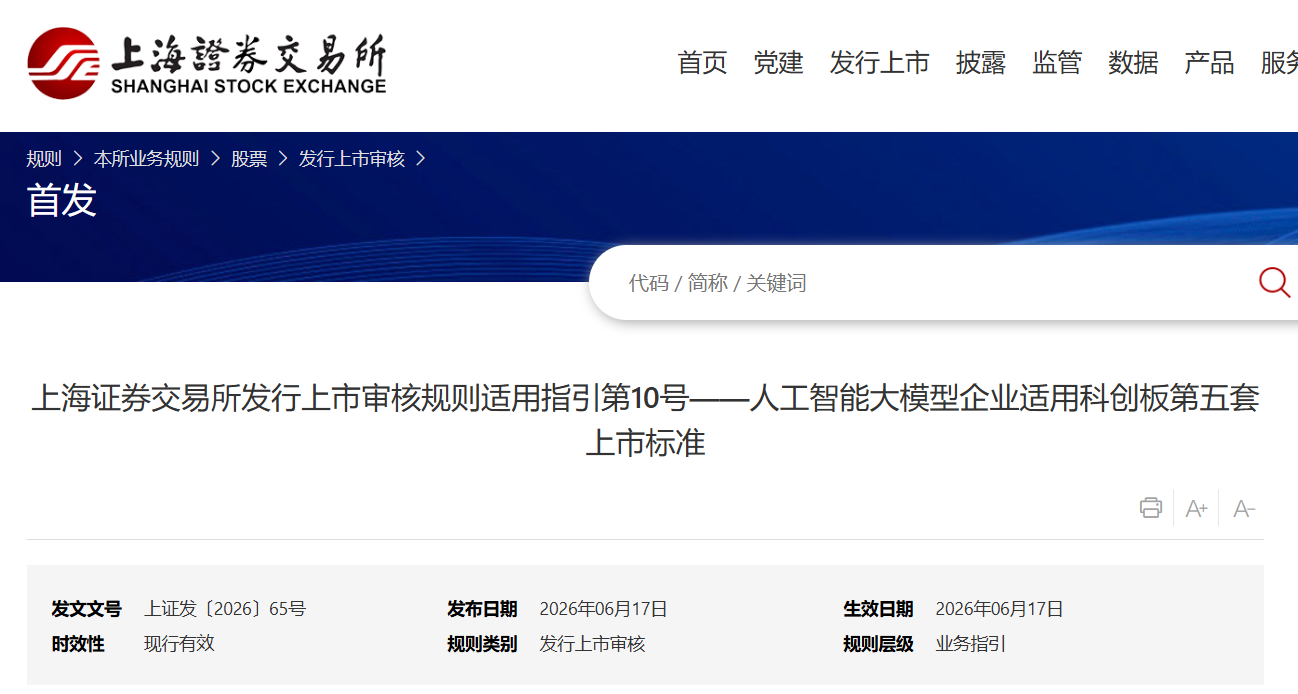Open the 产品 navigation menu
Viewport: 1298px width, 694px height.
(x=1209, y=63)
